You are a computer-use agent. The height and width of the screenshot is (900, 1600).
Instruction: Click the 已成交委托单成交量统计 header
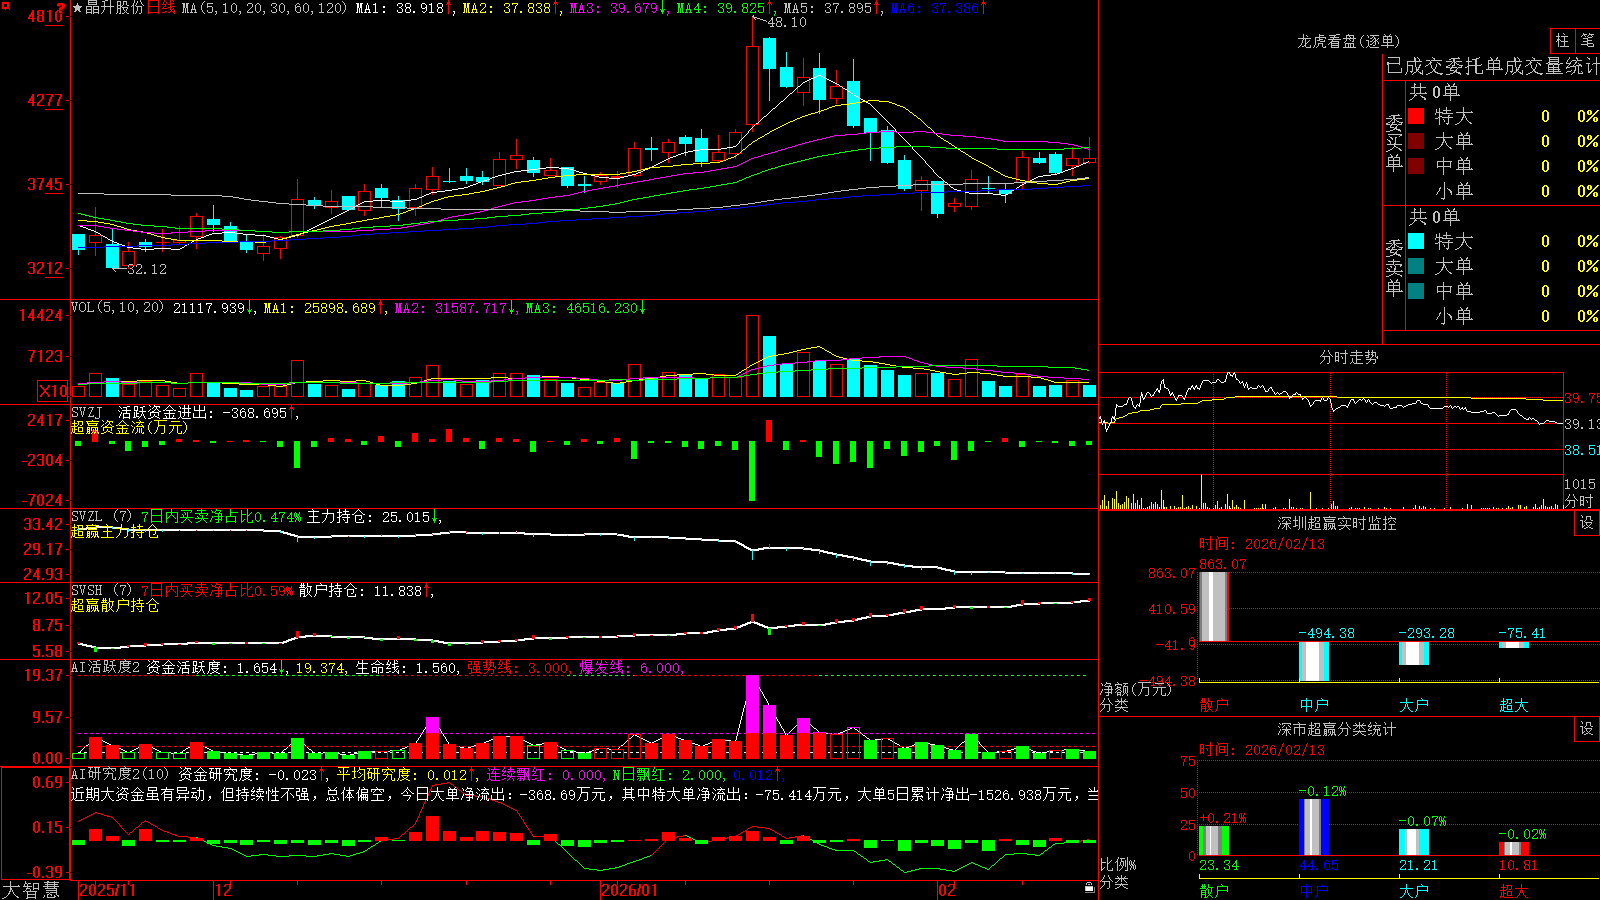coord(1492,66)
